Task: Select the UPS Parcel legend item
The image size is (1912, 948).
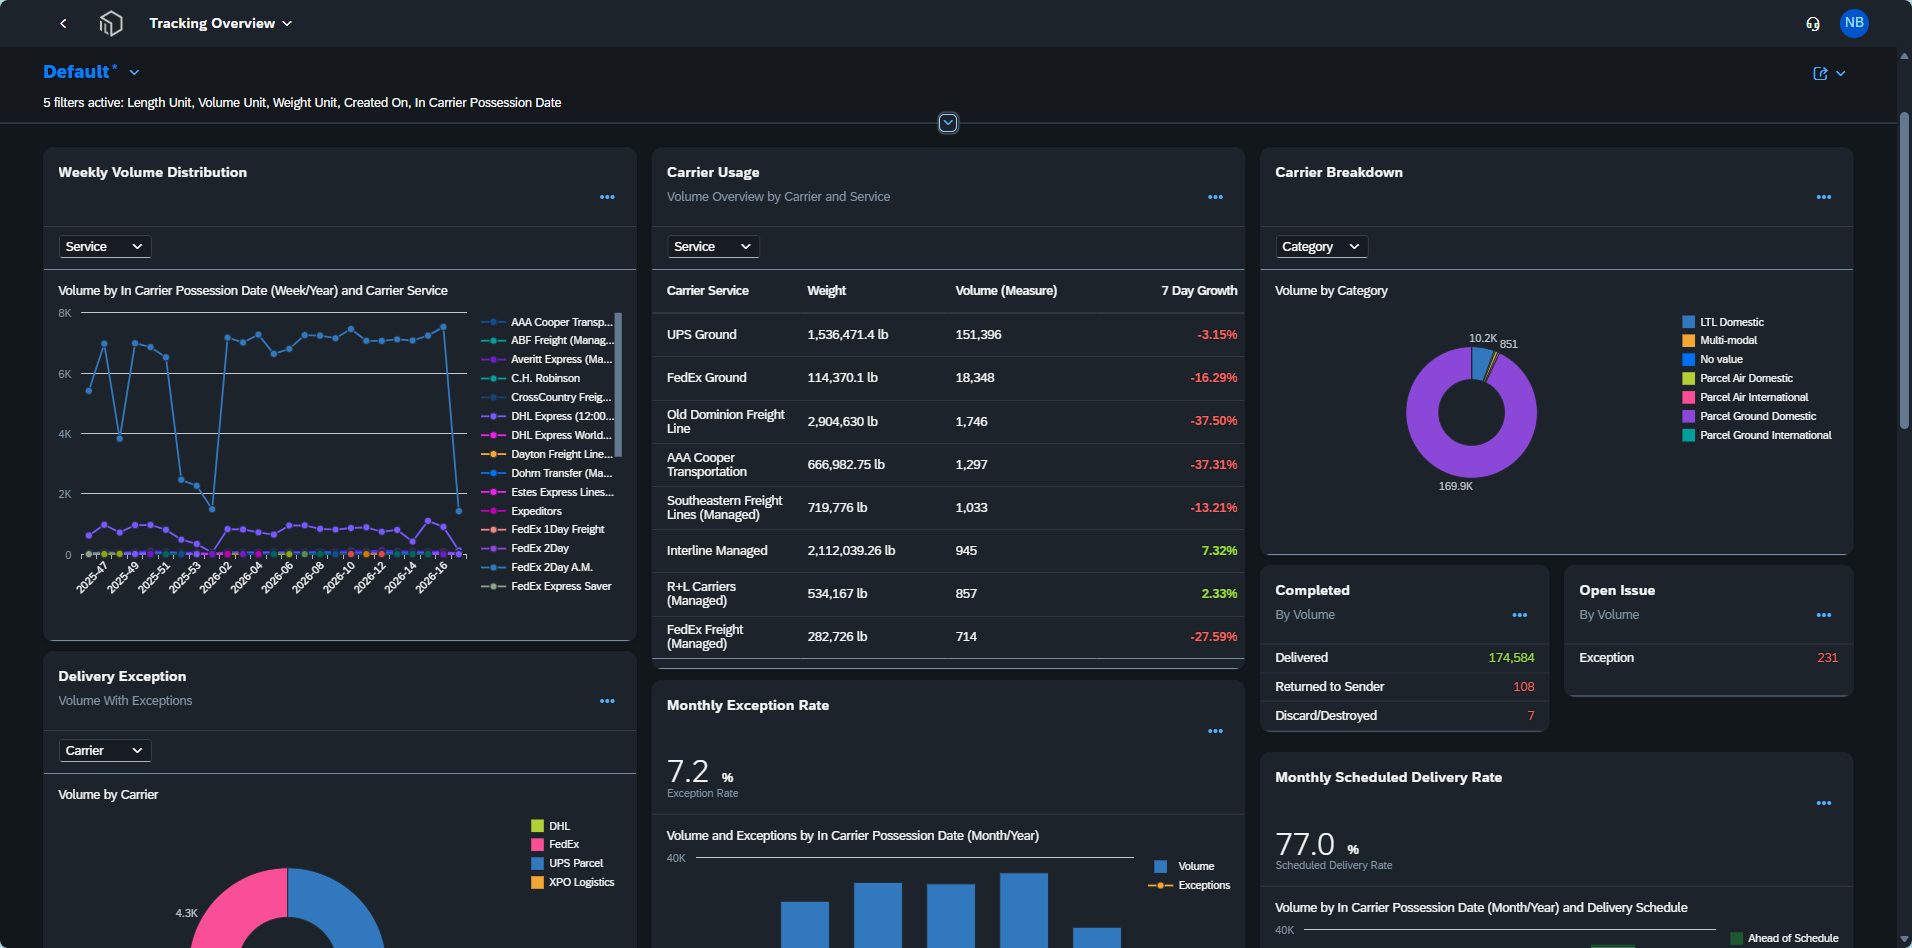Action: click(567, 863)
